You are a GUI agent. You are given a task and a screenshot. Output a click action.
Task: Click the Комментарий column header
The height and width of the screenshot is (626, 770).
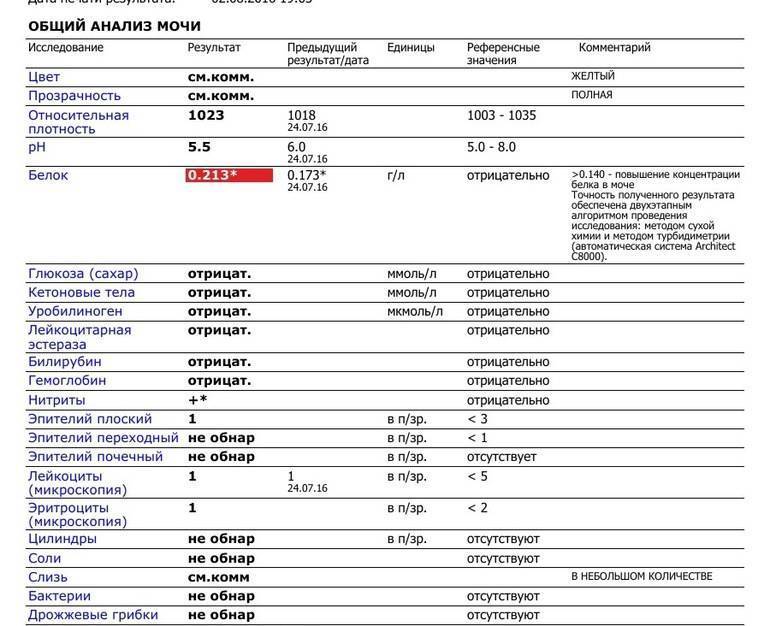(614, 48)
